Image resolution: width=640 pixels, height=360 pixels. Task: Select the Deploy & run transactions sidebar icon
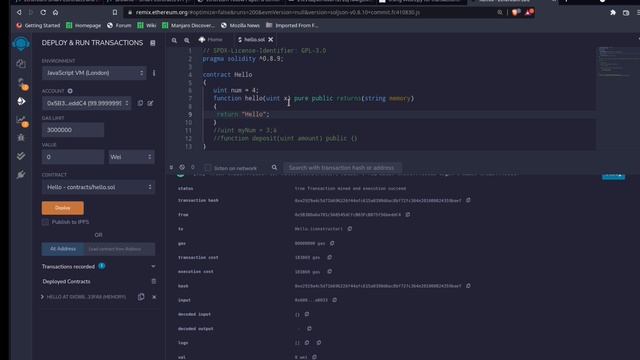pyautogui.click(x=21, y=101)
